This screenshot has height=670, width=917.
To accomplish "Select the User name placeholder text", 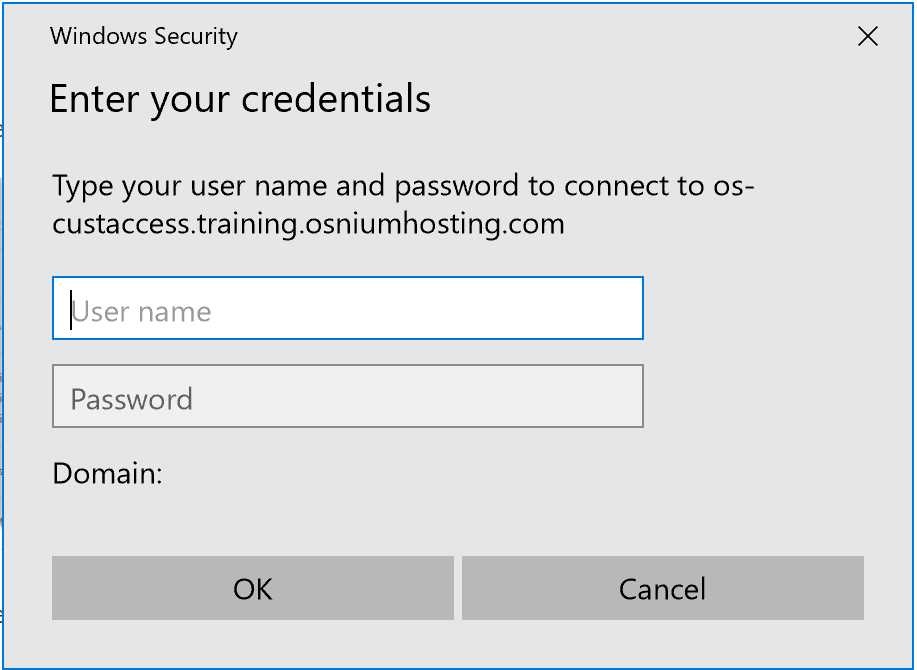I will [x=140, y=310].
